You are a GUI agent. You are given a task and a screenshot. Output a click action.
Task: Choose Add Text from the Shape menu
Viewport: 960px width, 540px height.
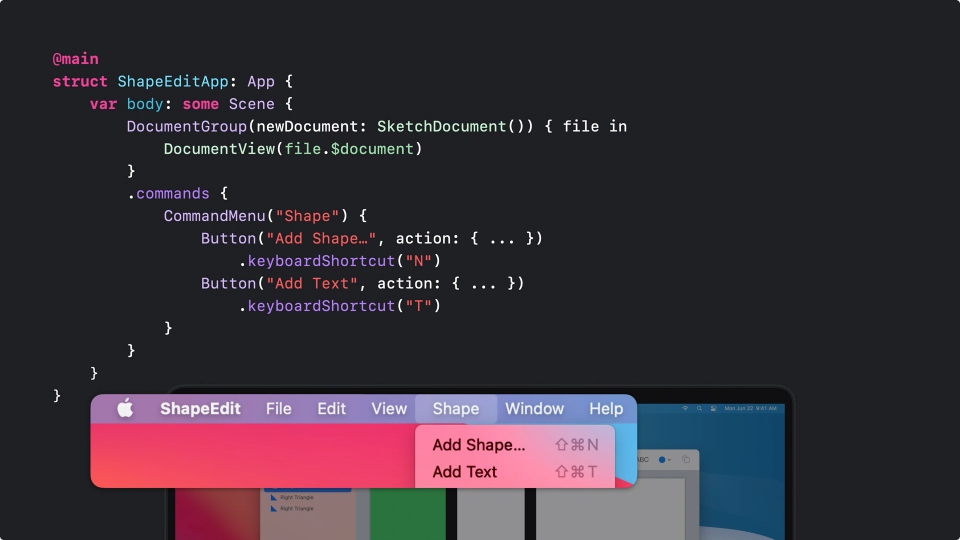[x=515, y=472]
